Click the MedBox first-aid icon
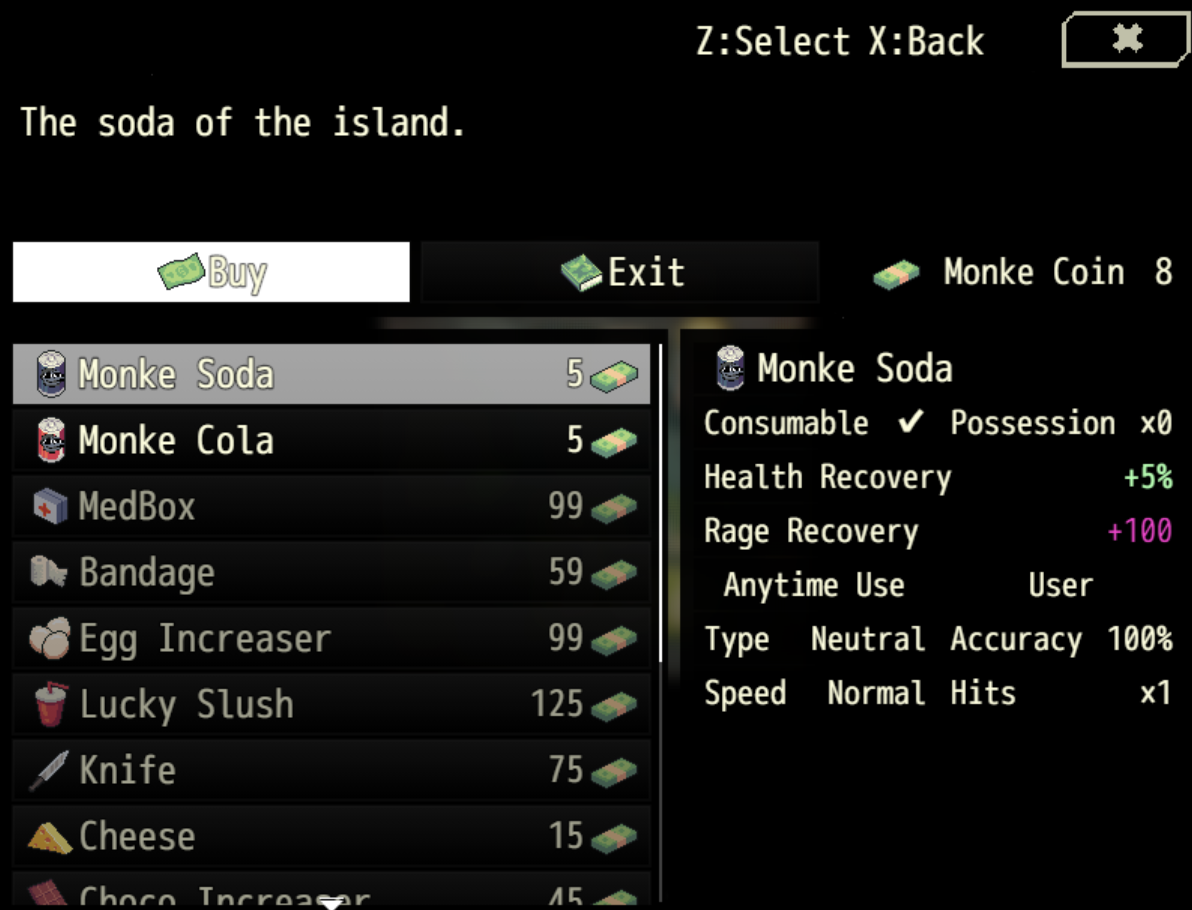Viewport: 1192px width, 910px height. (x=51, y=506)
